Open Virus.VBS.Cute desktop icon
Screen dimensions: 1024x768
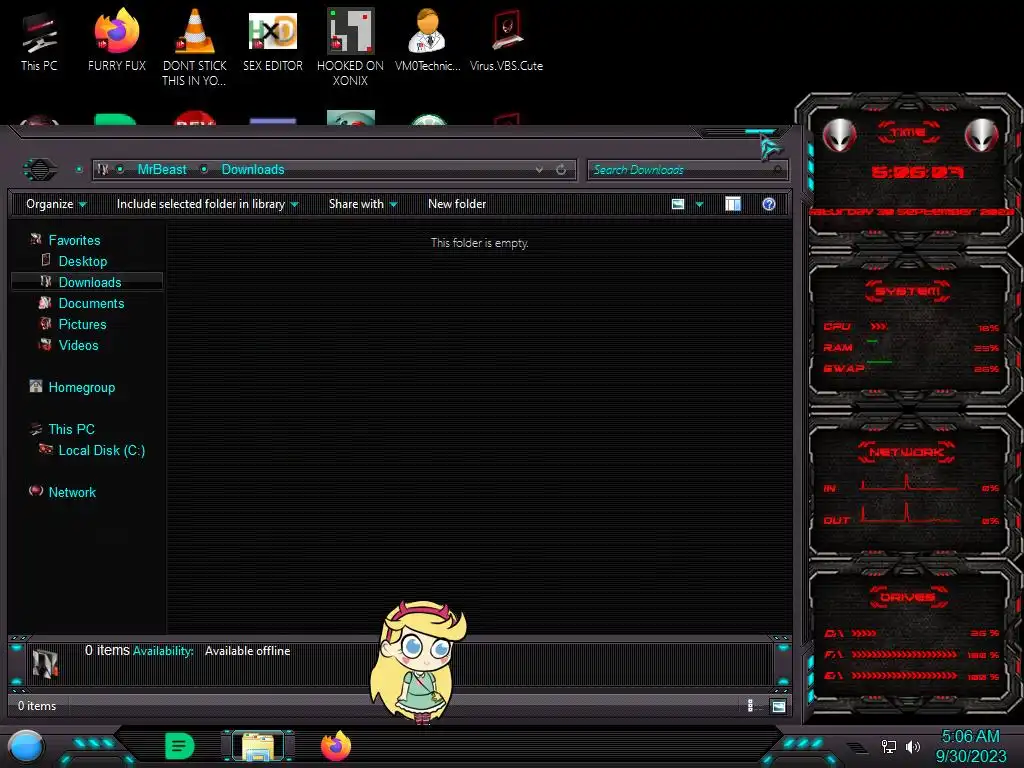506,40
